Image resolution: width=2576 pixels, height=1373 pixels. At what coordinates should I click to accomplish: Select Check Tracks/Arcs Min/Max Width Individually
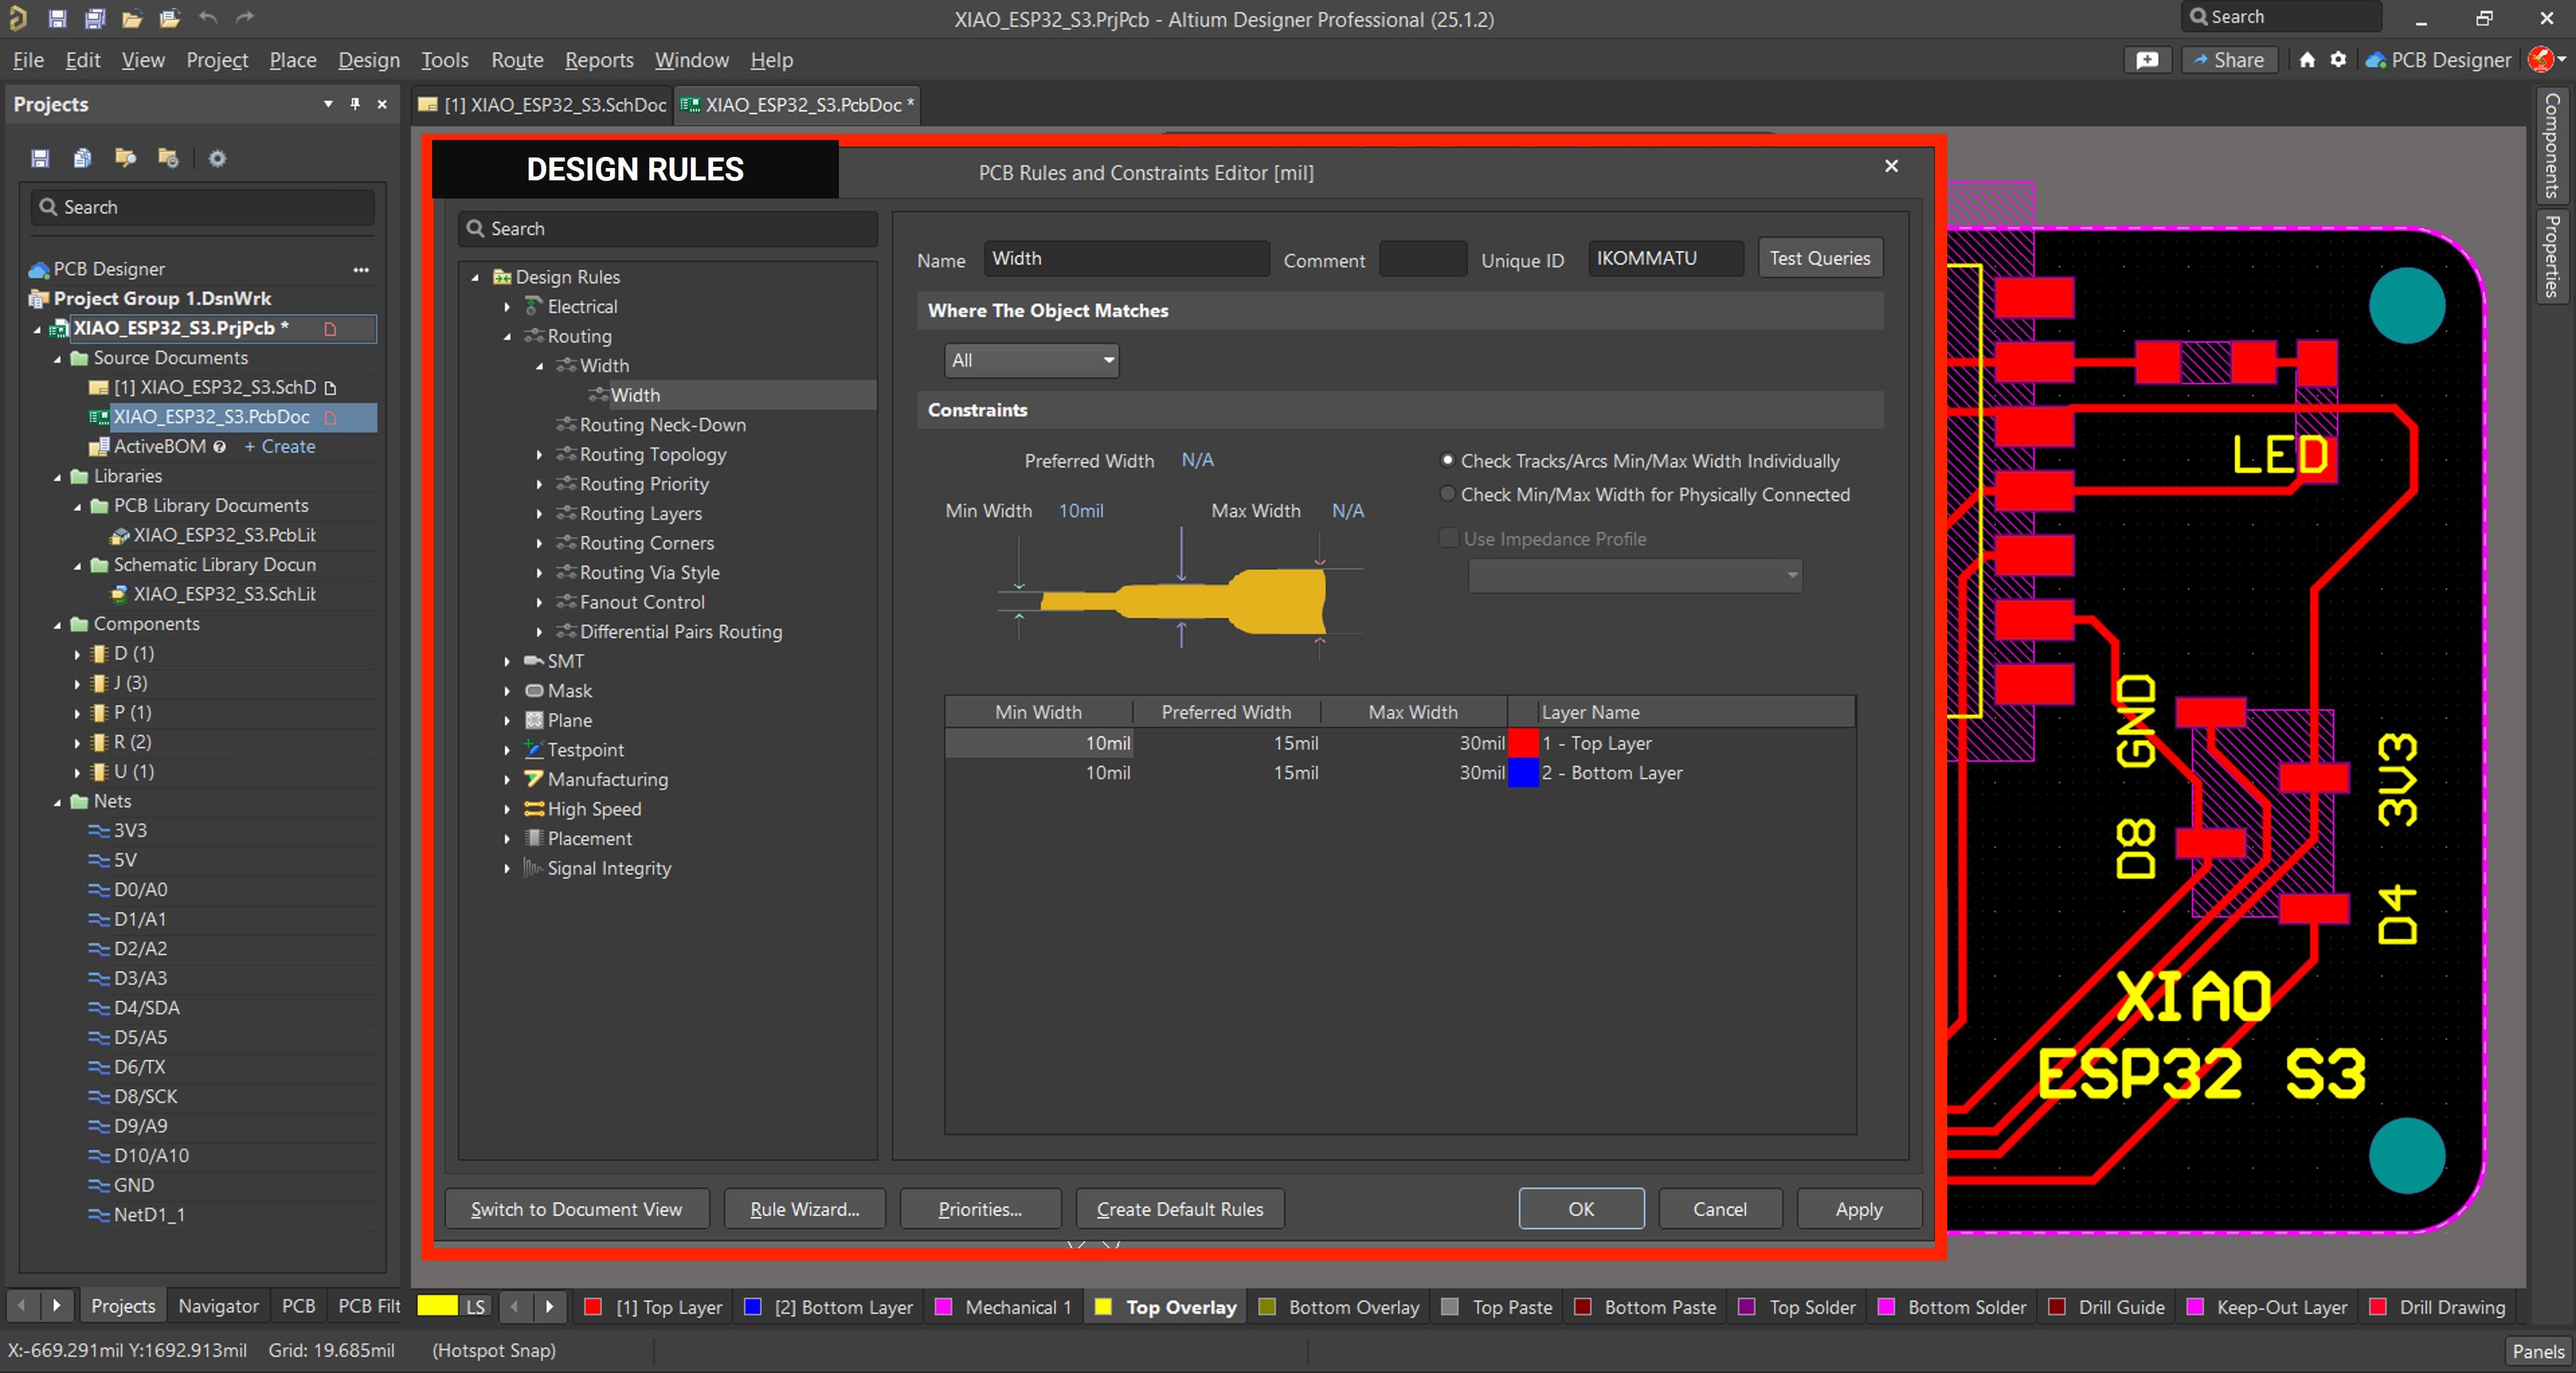(x=1447, y=460)
